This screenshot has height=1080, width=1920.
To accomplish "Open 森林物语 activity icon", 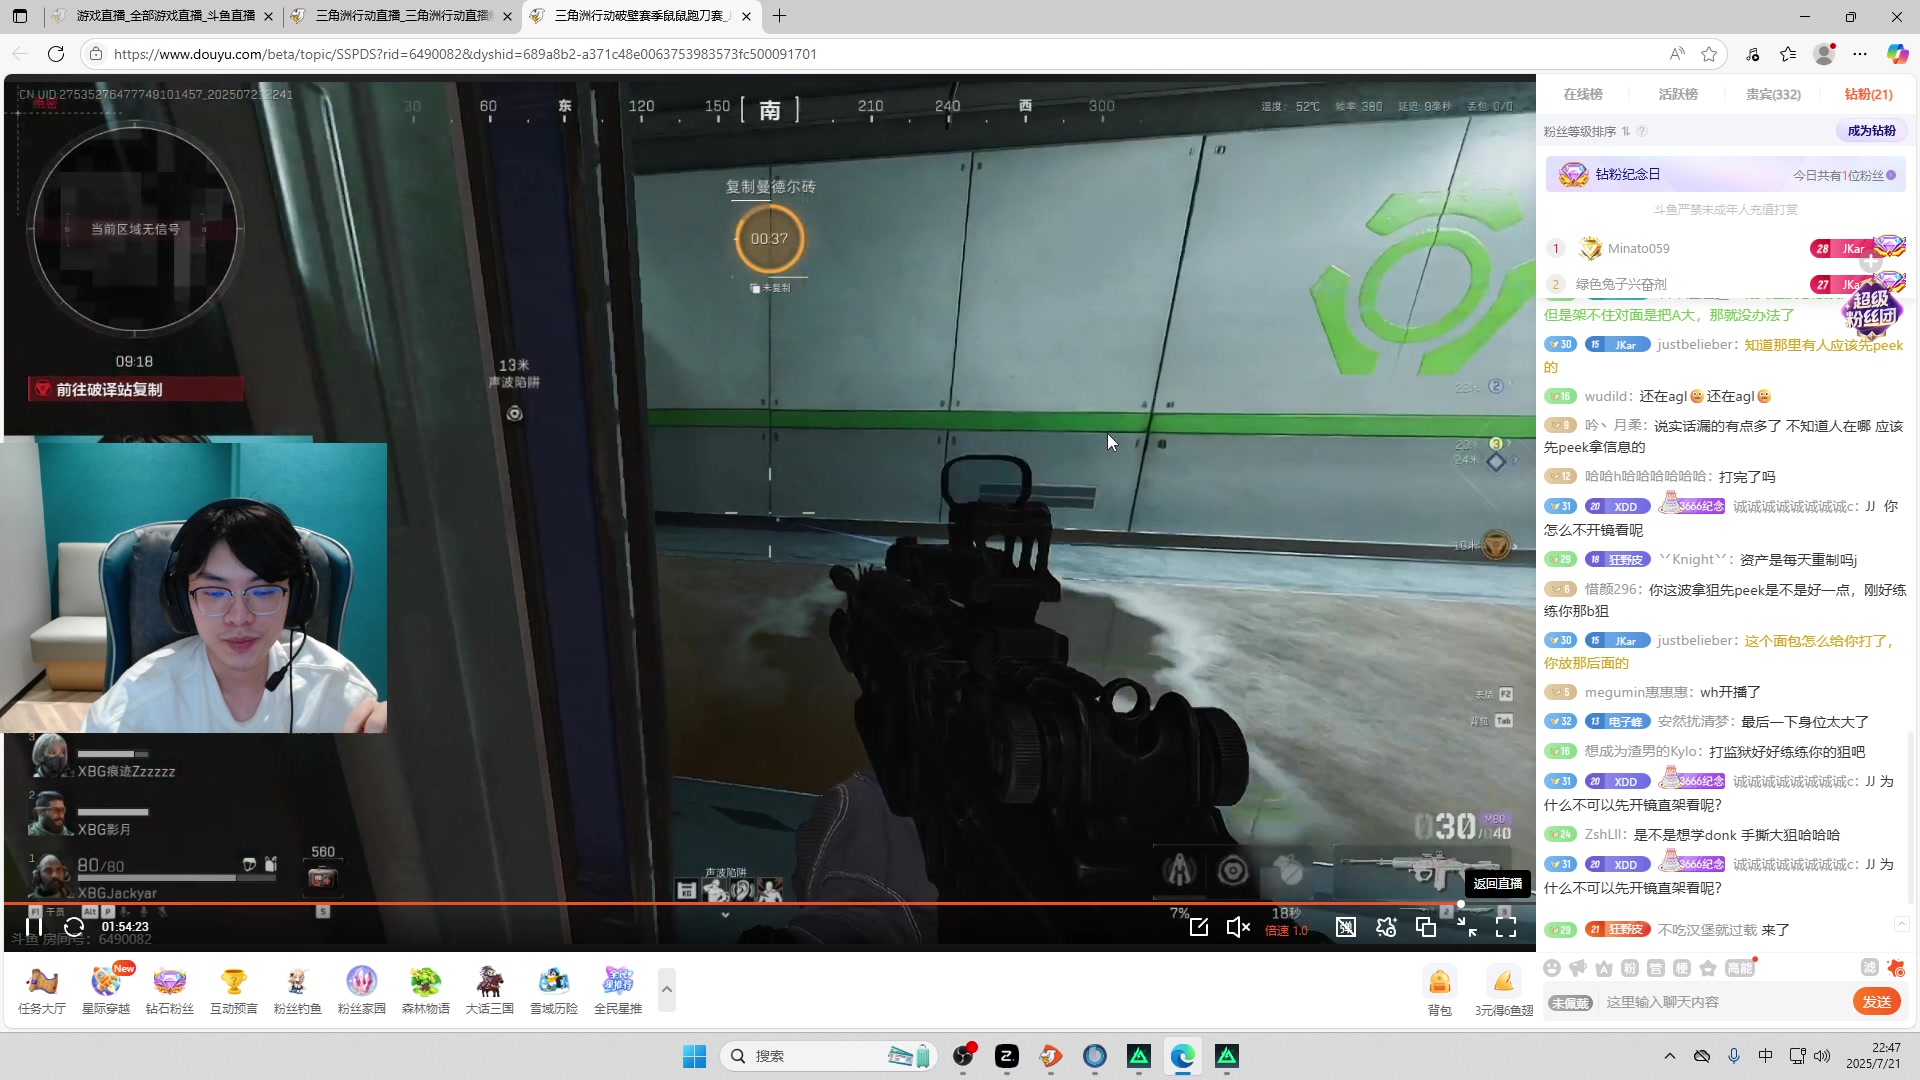I will coord(426,991).
